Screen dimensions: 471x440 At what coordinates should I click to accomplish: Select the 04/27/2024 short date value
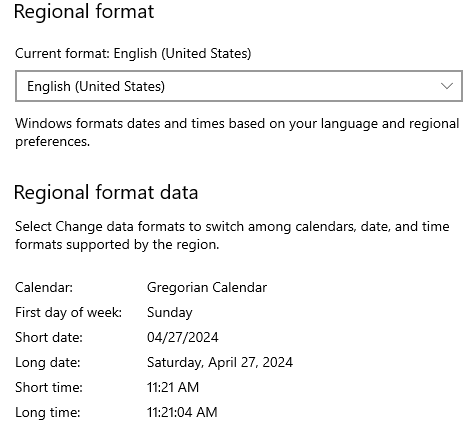coord(183,337)
